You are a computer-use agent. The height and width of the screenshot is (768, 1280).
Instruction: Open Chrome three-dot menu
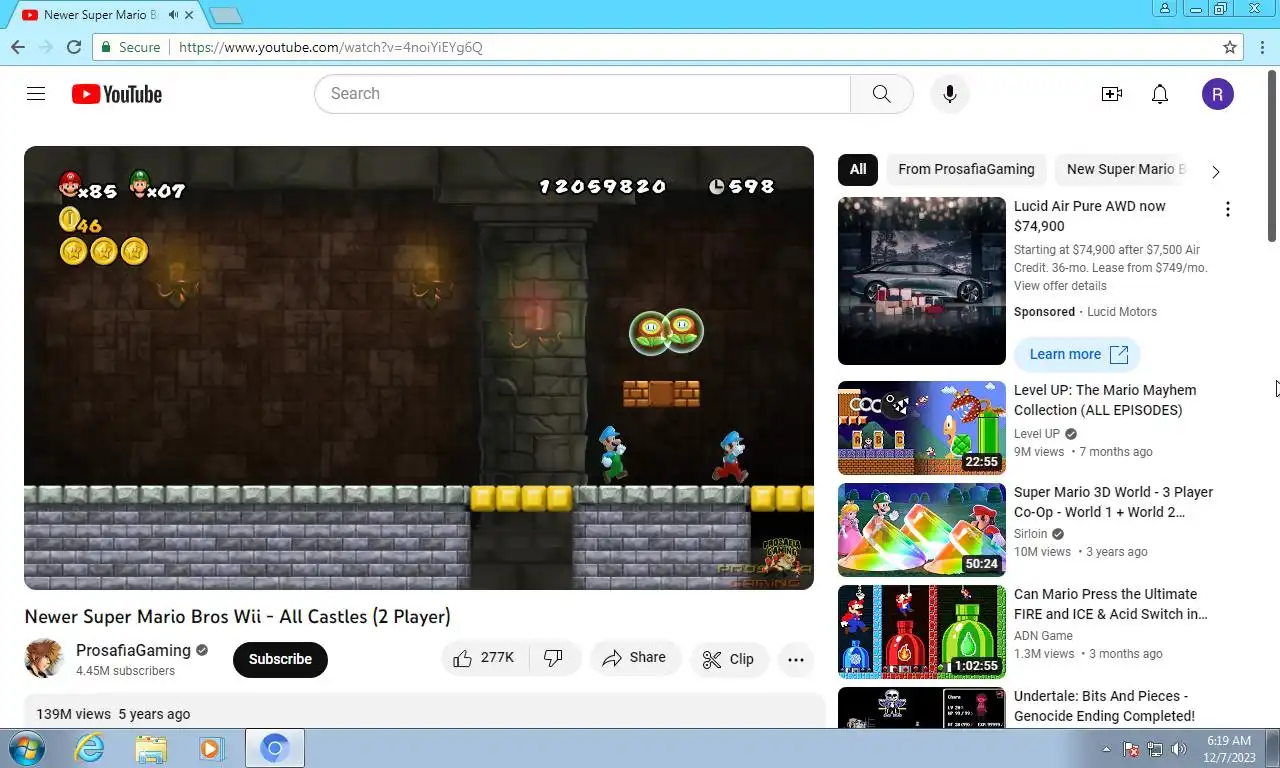point(1261,47)
